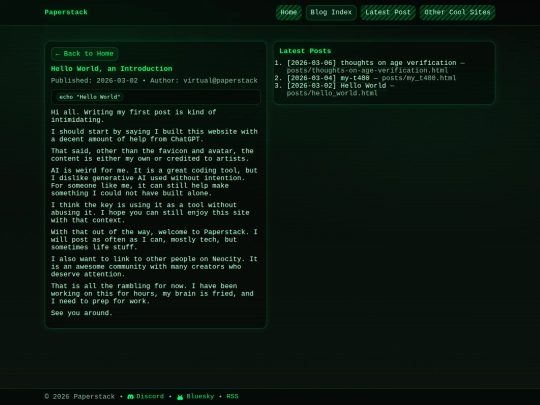Click the paragraph about linking people on Neocity

(x=154, y=267)
